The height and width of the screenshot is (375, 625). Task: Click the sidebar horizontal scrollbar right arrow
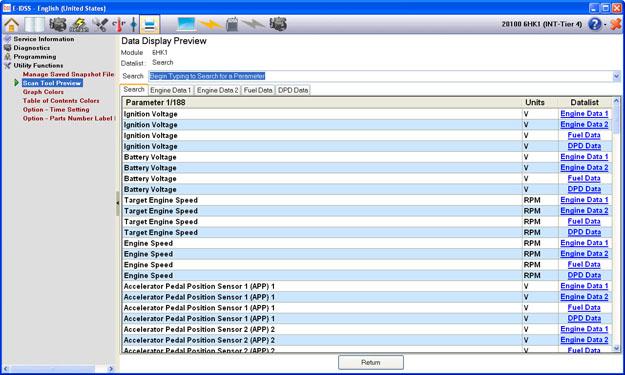111,369
